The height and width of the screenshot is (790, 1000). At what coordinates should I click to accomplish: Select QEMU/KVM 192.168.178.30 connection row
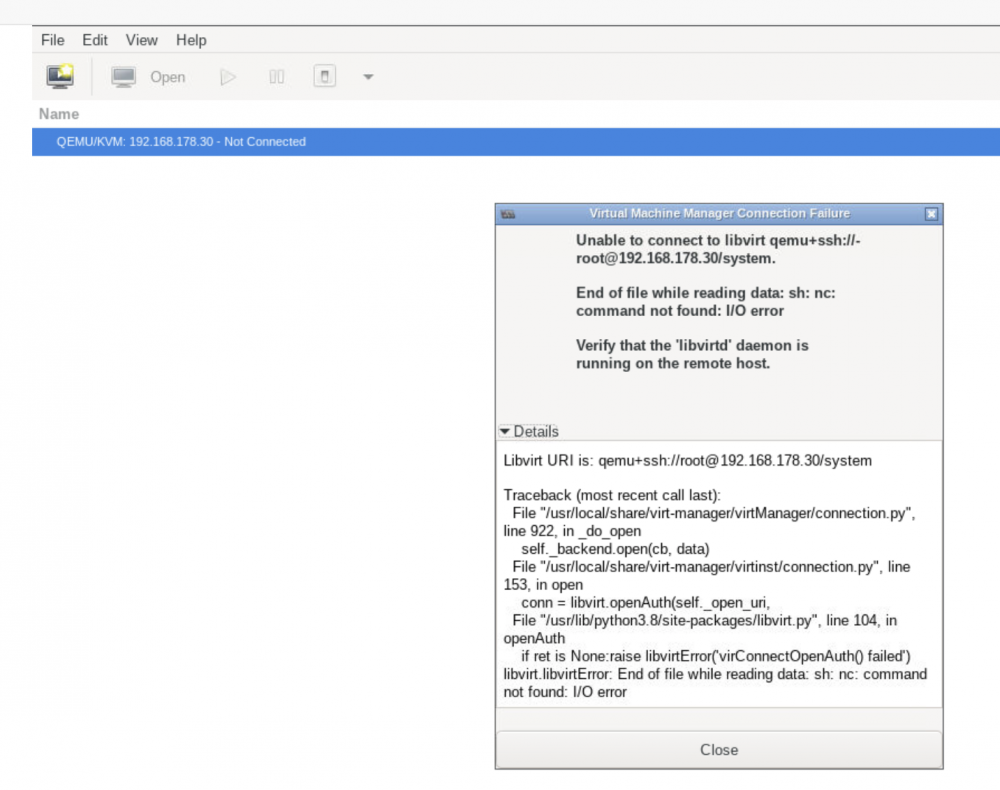pos(515,142)
